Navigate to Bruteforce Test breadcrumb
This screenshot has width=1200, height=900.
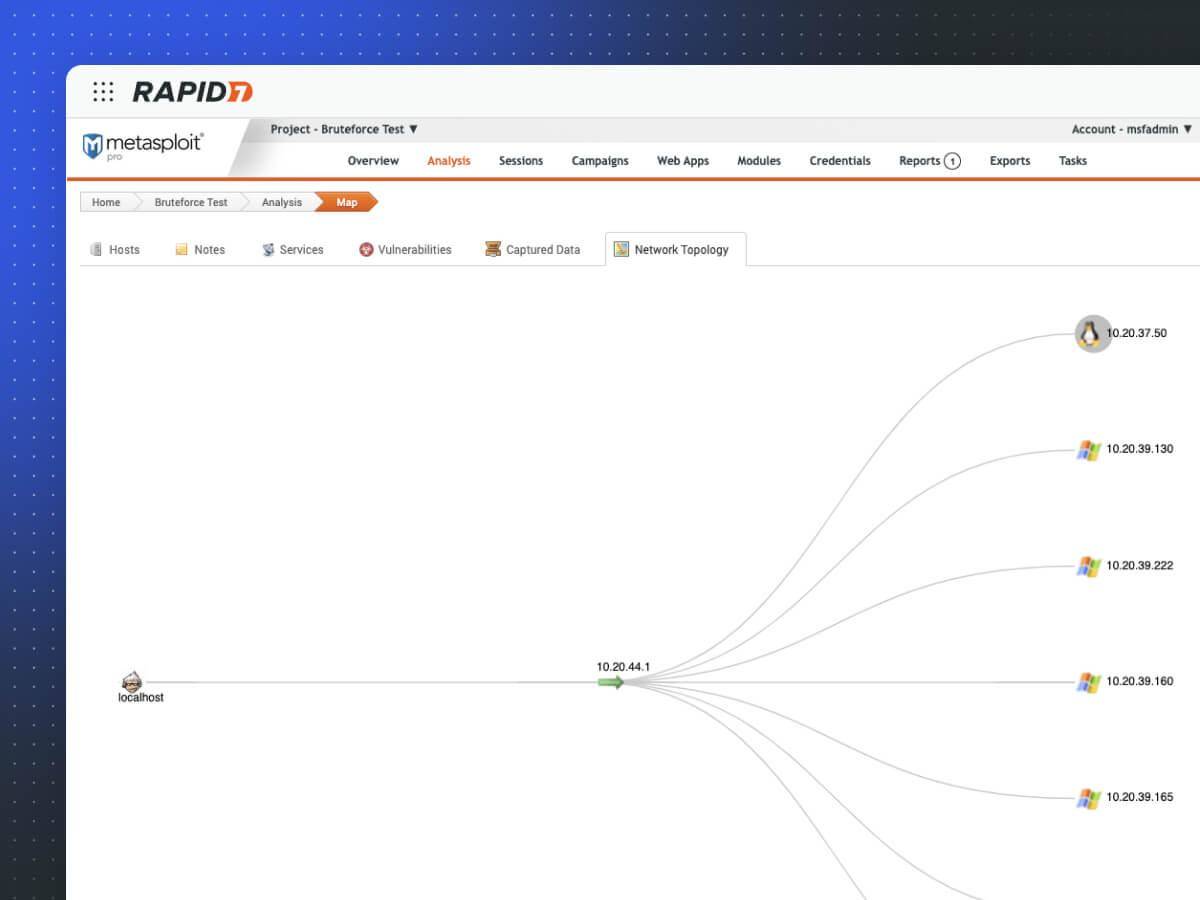[x=190, y=202]
